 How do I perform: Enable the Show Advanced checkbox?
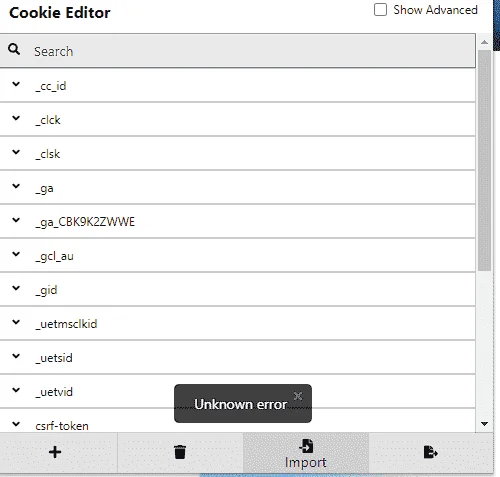click(380, 10)
